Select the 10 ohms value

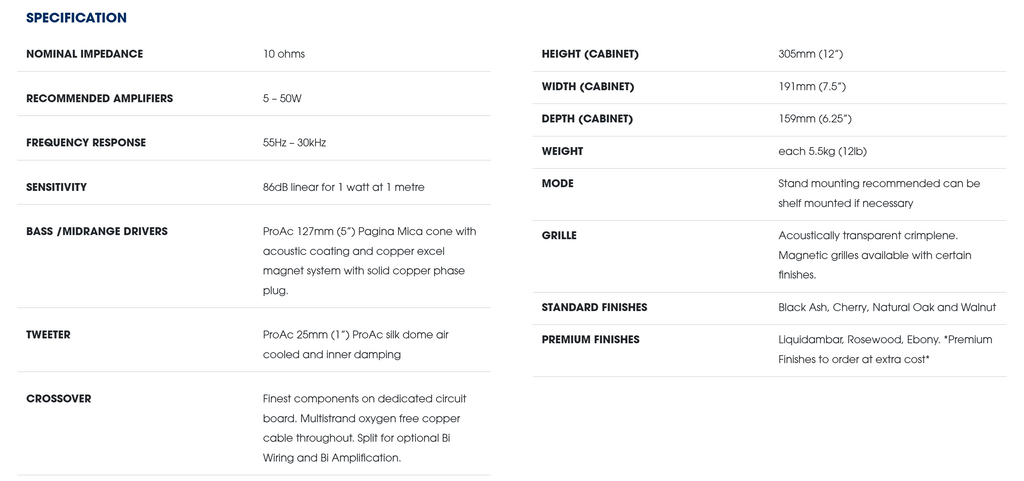click(284, 54)
